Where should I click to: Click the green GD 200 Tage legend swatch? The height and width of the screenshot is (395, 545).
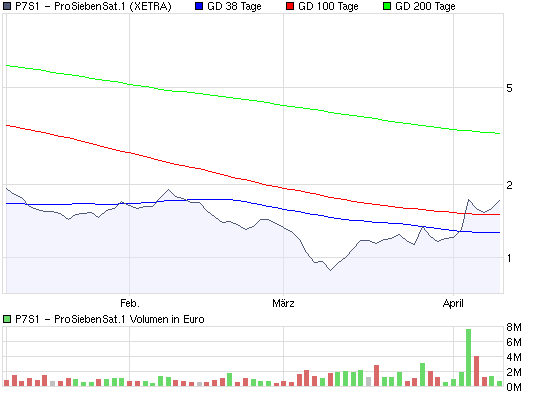pyautogui.click(x=387, y=6)
